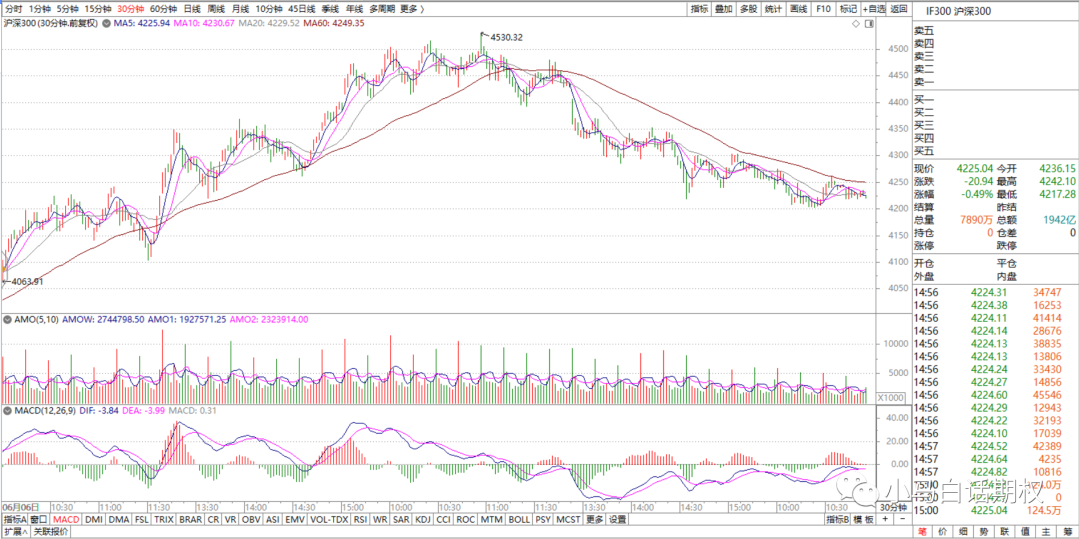Viewport: 1080px width, 539px height.
Task: Switch chart to 日线 period
Action: [192, 8]
